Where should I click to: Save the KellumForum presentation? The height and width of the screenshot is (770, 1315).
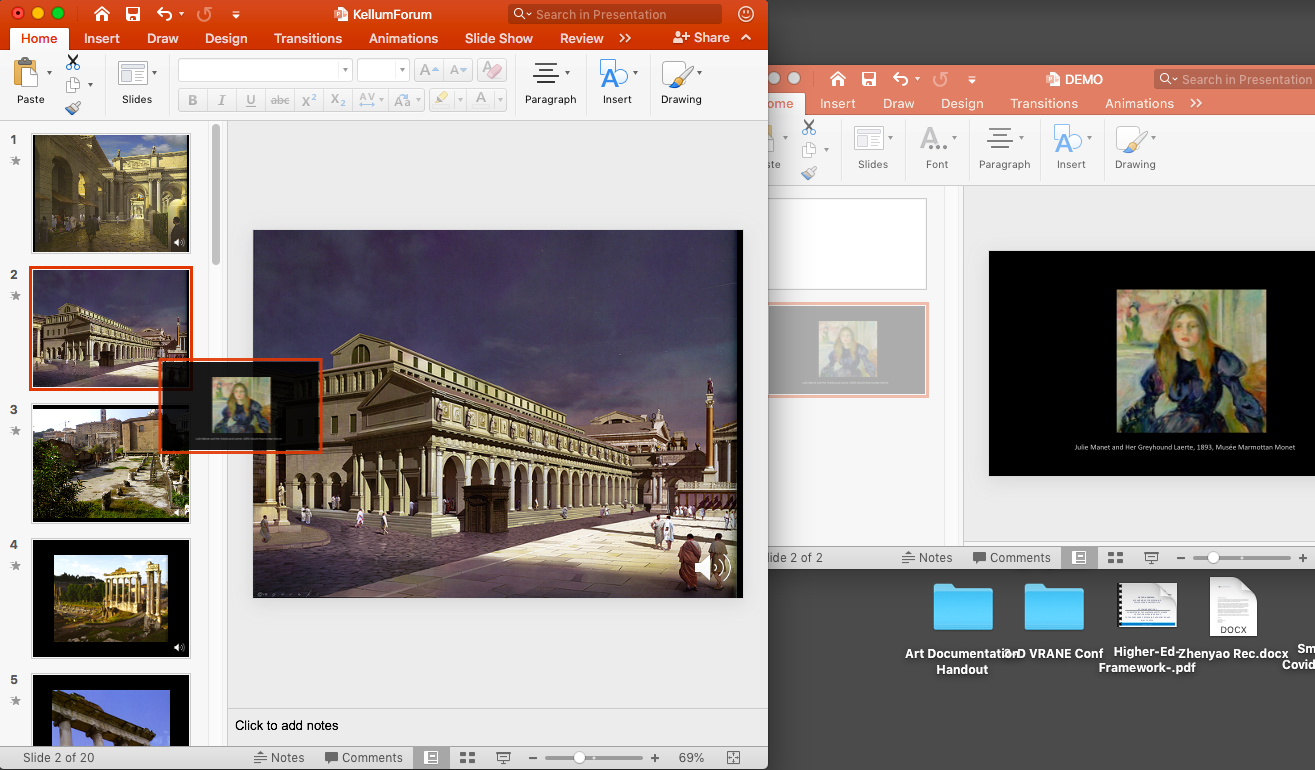click(x=133, y=14)
